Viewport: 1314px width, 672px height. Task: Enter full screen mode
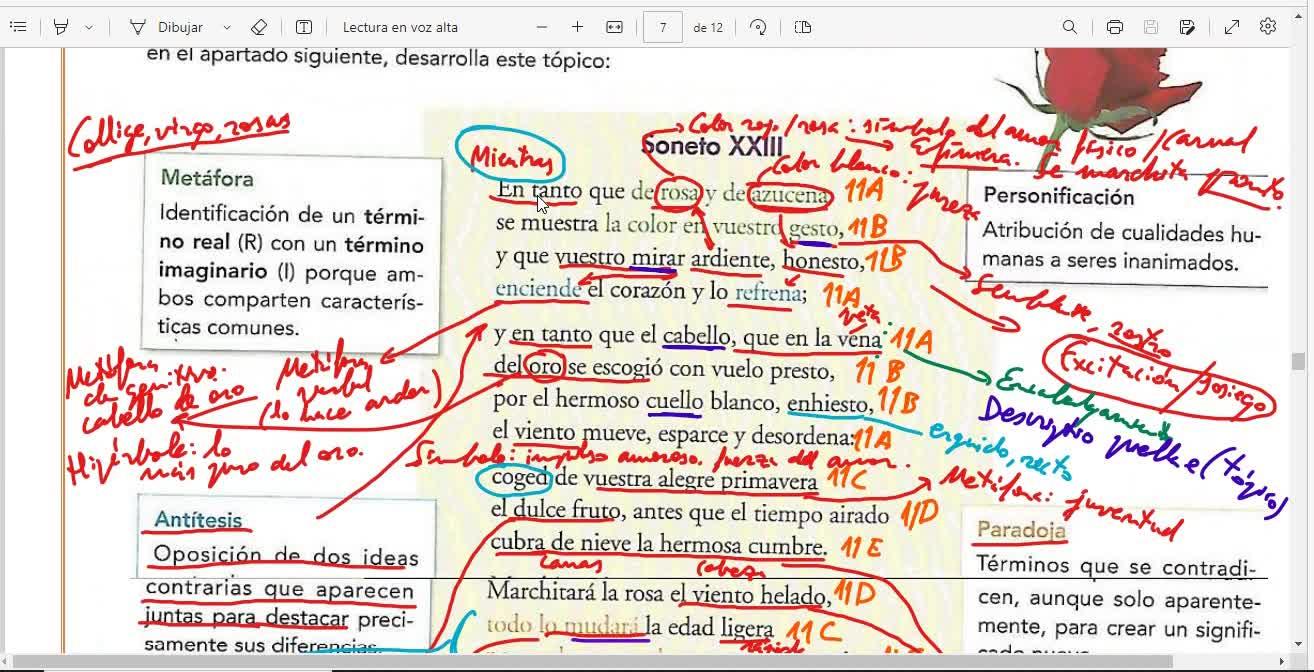[x=1232, y=27]
